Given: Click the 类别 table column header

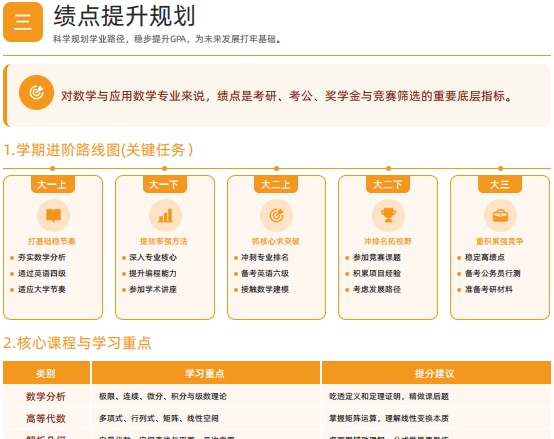Looking at the screenshot, I should (x=46, y=373).
